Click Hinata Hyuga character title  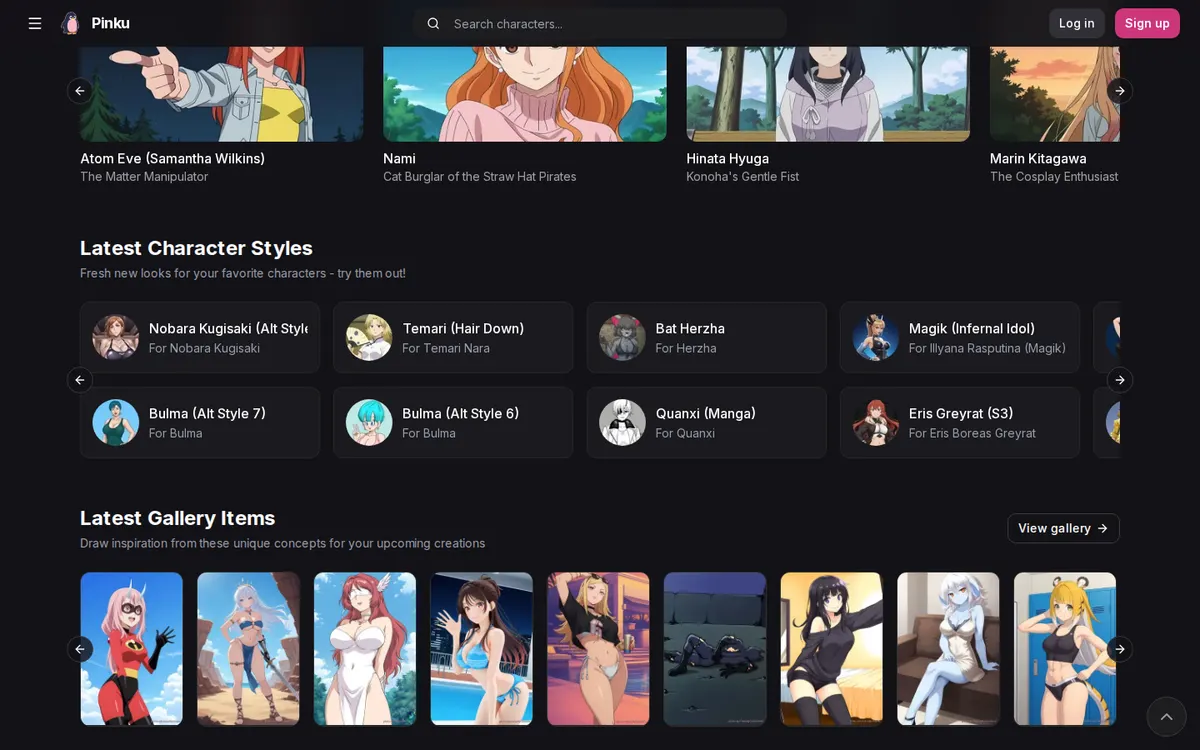(728, 158)
